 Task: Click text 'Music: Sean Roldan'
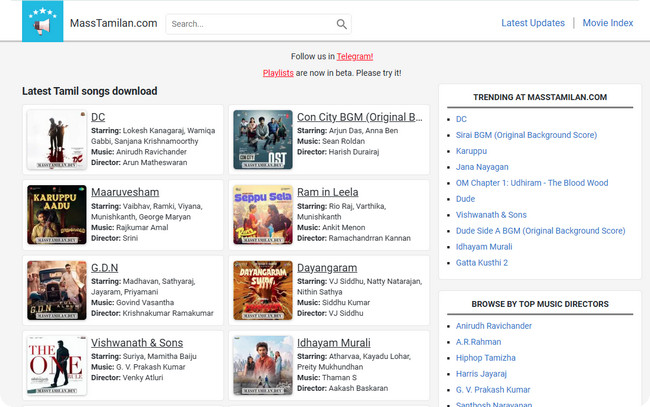pos(331,141)
